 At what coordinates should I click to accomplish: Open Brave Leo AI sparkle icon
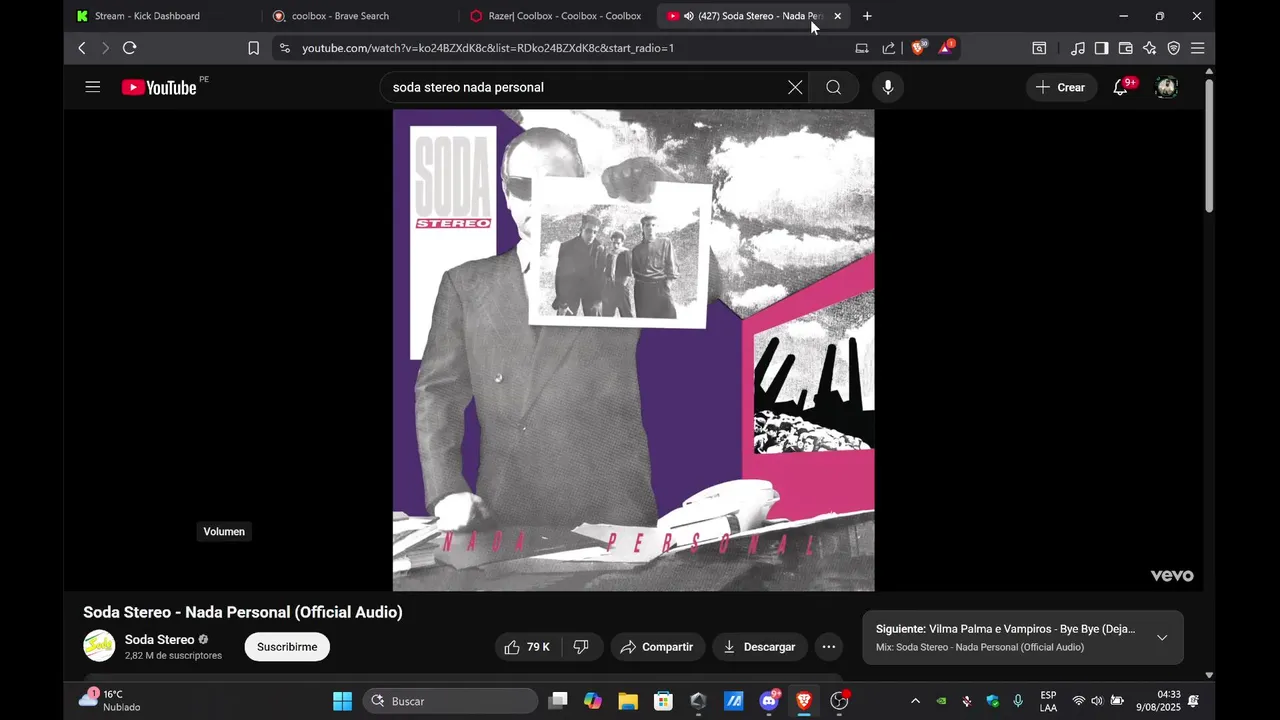click(x=1149, y=48)
